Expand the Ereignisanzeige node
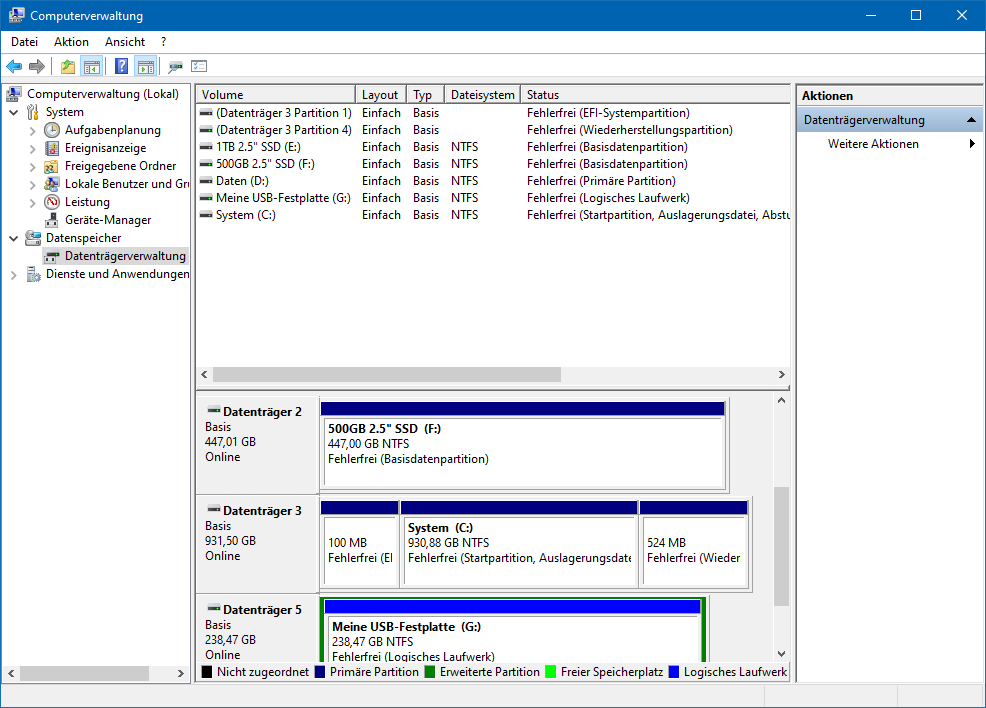Image resolution: width=986 pixels, height=708 pixels. coord(32,149)
